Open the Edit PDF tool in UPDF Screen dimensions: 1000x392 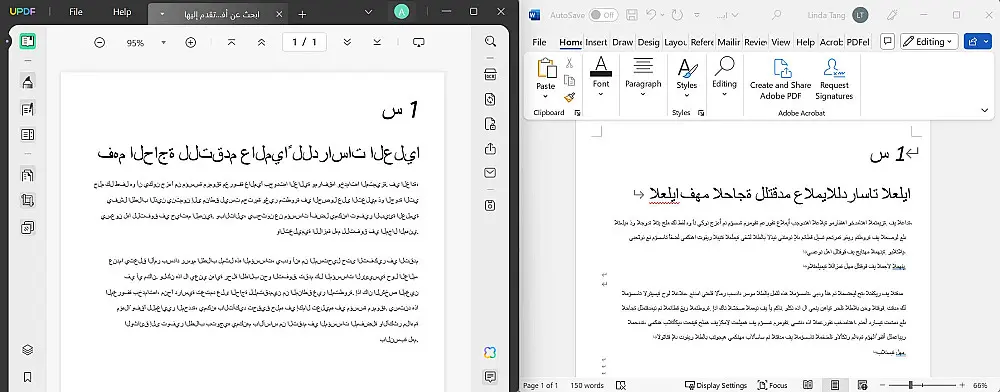[x=27, y=109]
